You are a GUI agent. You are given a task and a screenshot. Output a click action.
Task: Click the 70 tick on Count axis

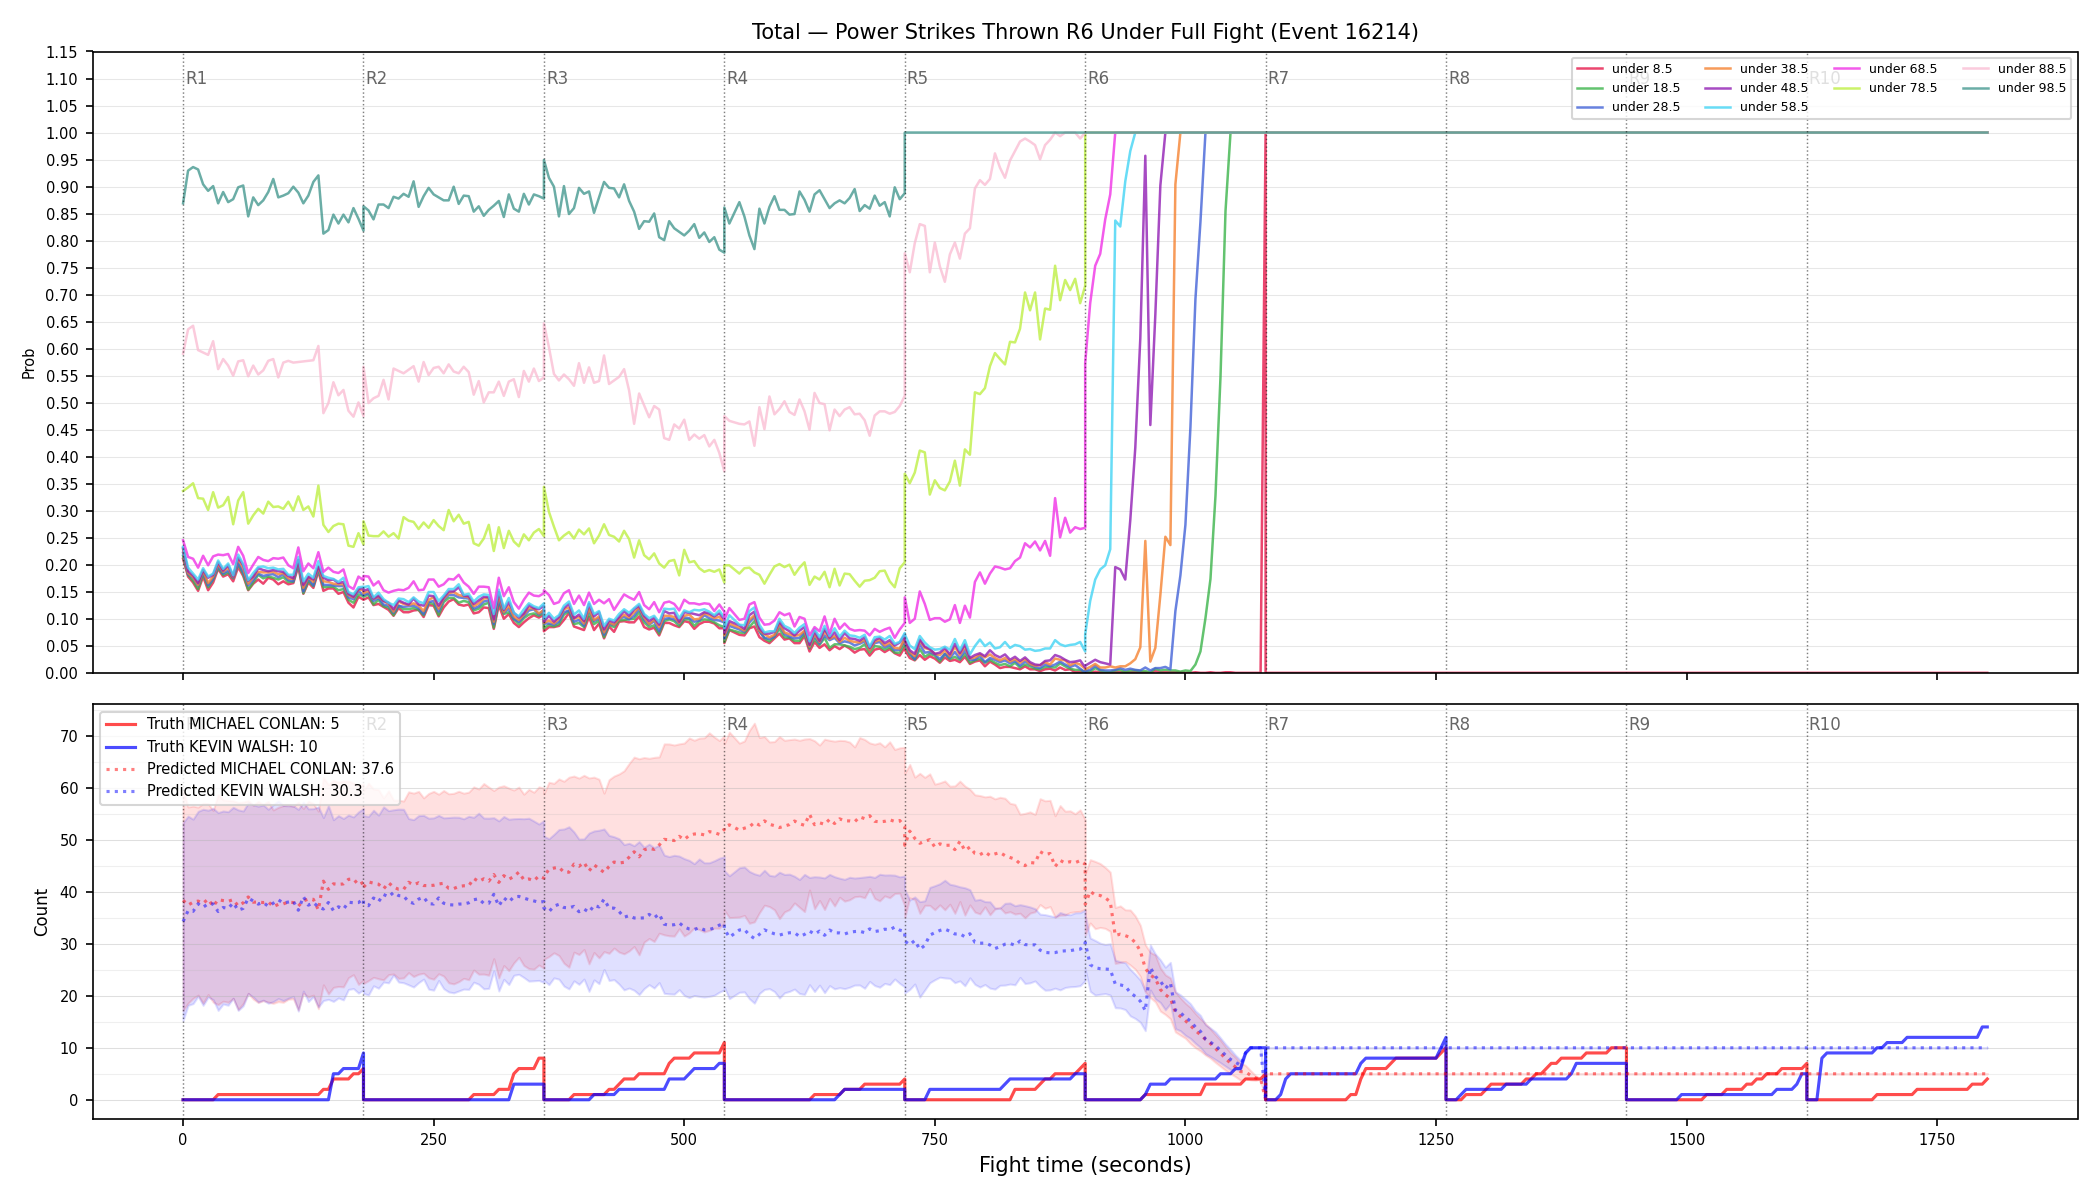[69, 736]
